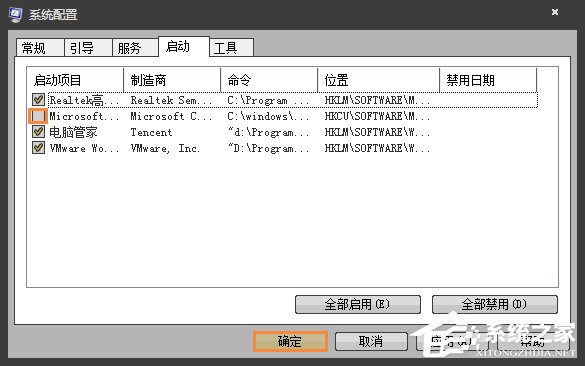Disable the VMware Workstation startup checkbox
585x366 pixels.
[38, 148]
